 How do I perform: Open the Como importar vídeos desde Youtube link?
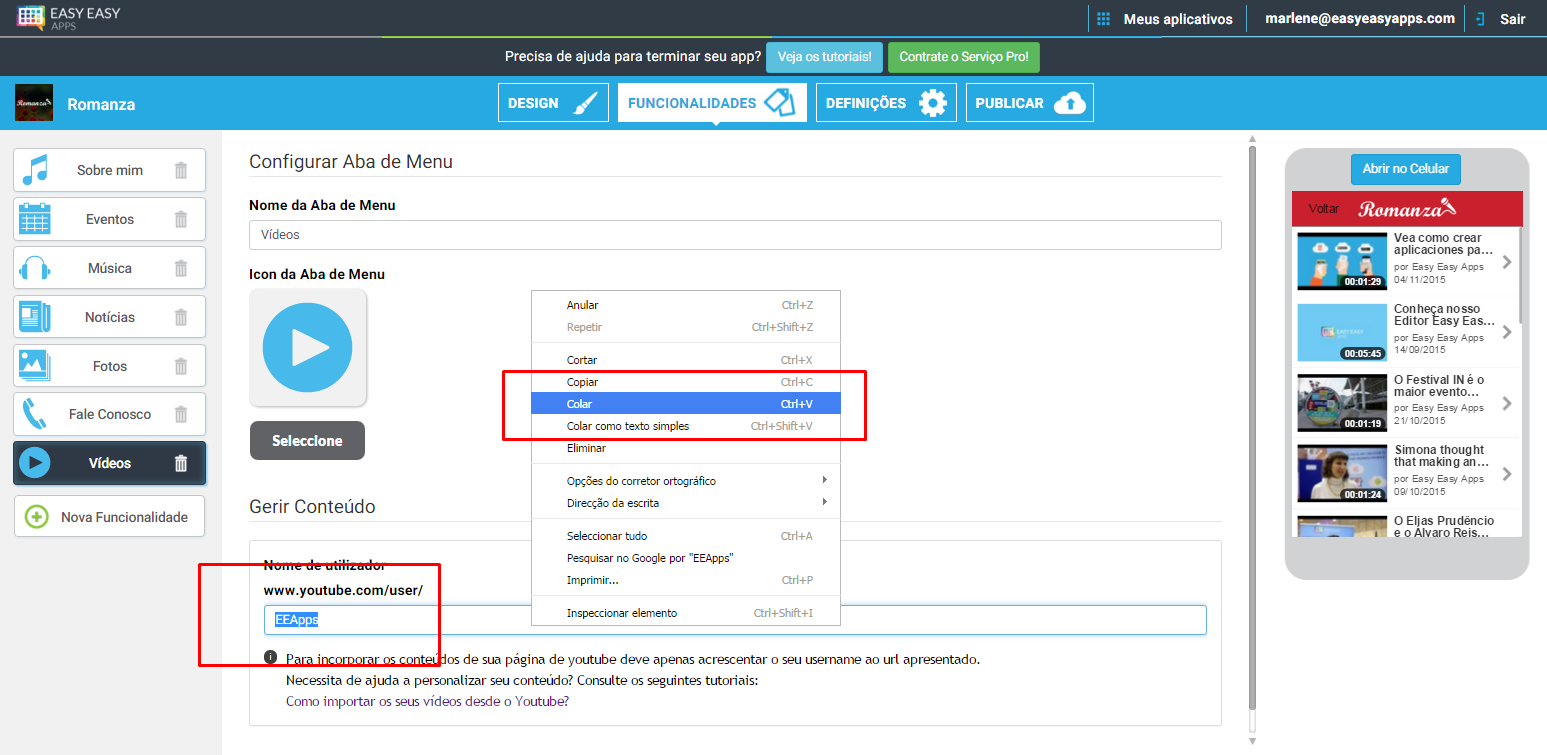[x=427, y=701]
